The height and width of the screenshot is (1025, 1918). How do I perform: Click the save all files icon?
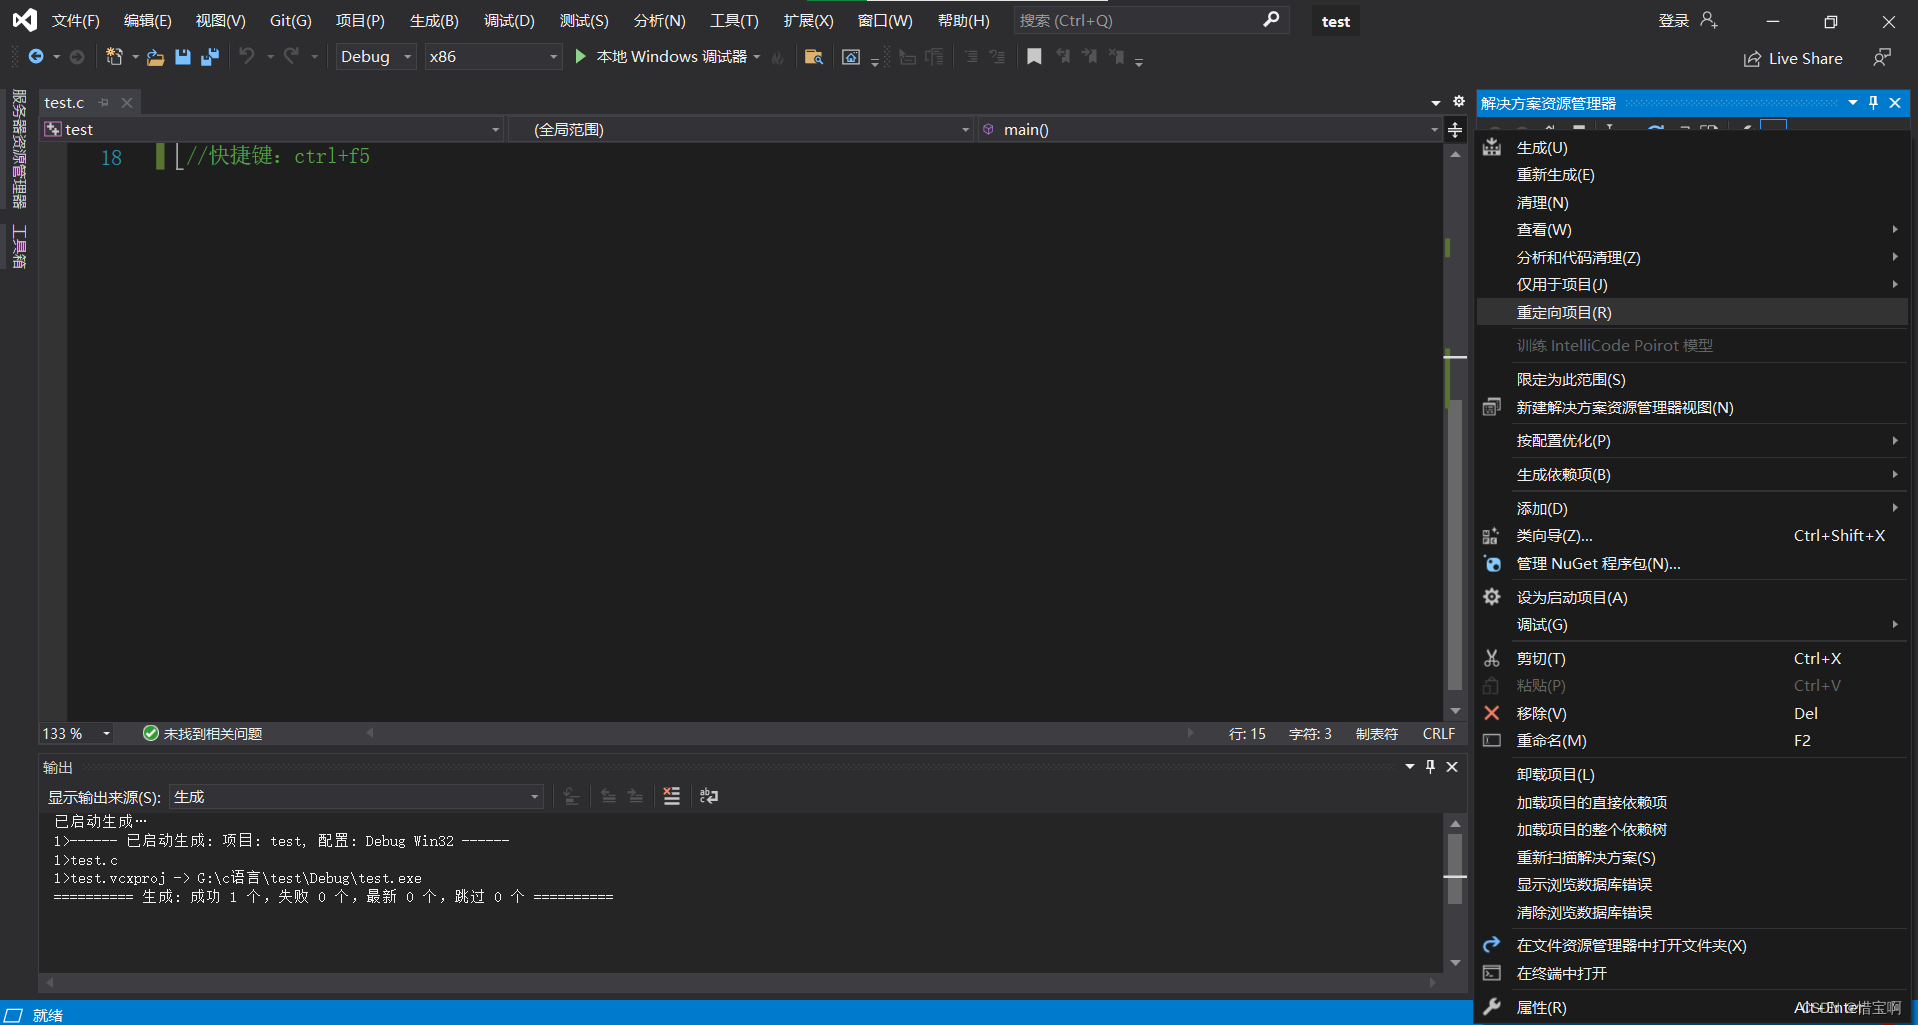click(210, 57)
